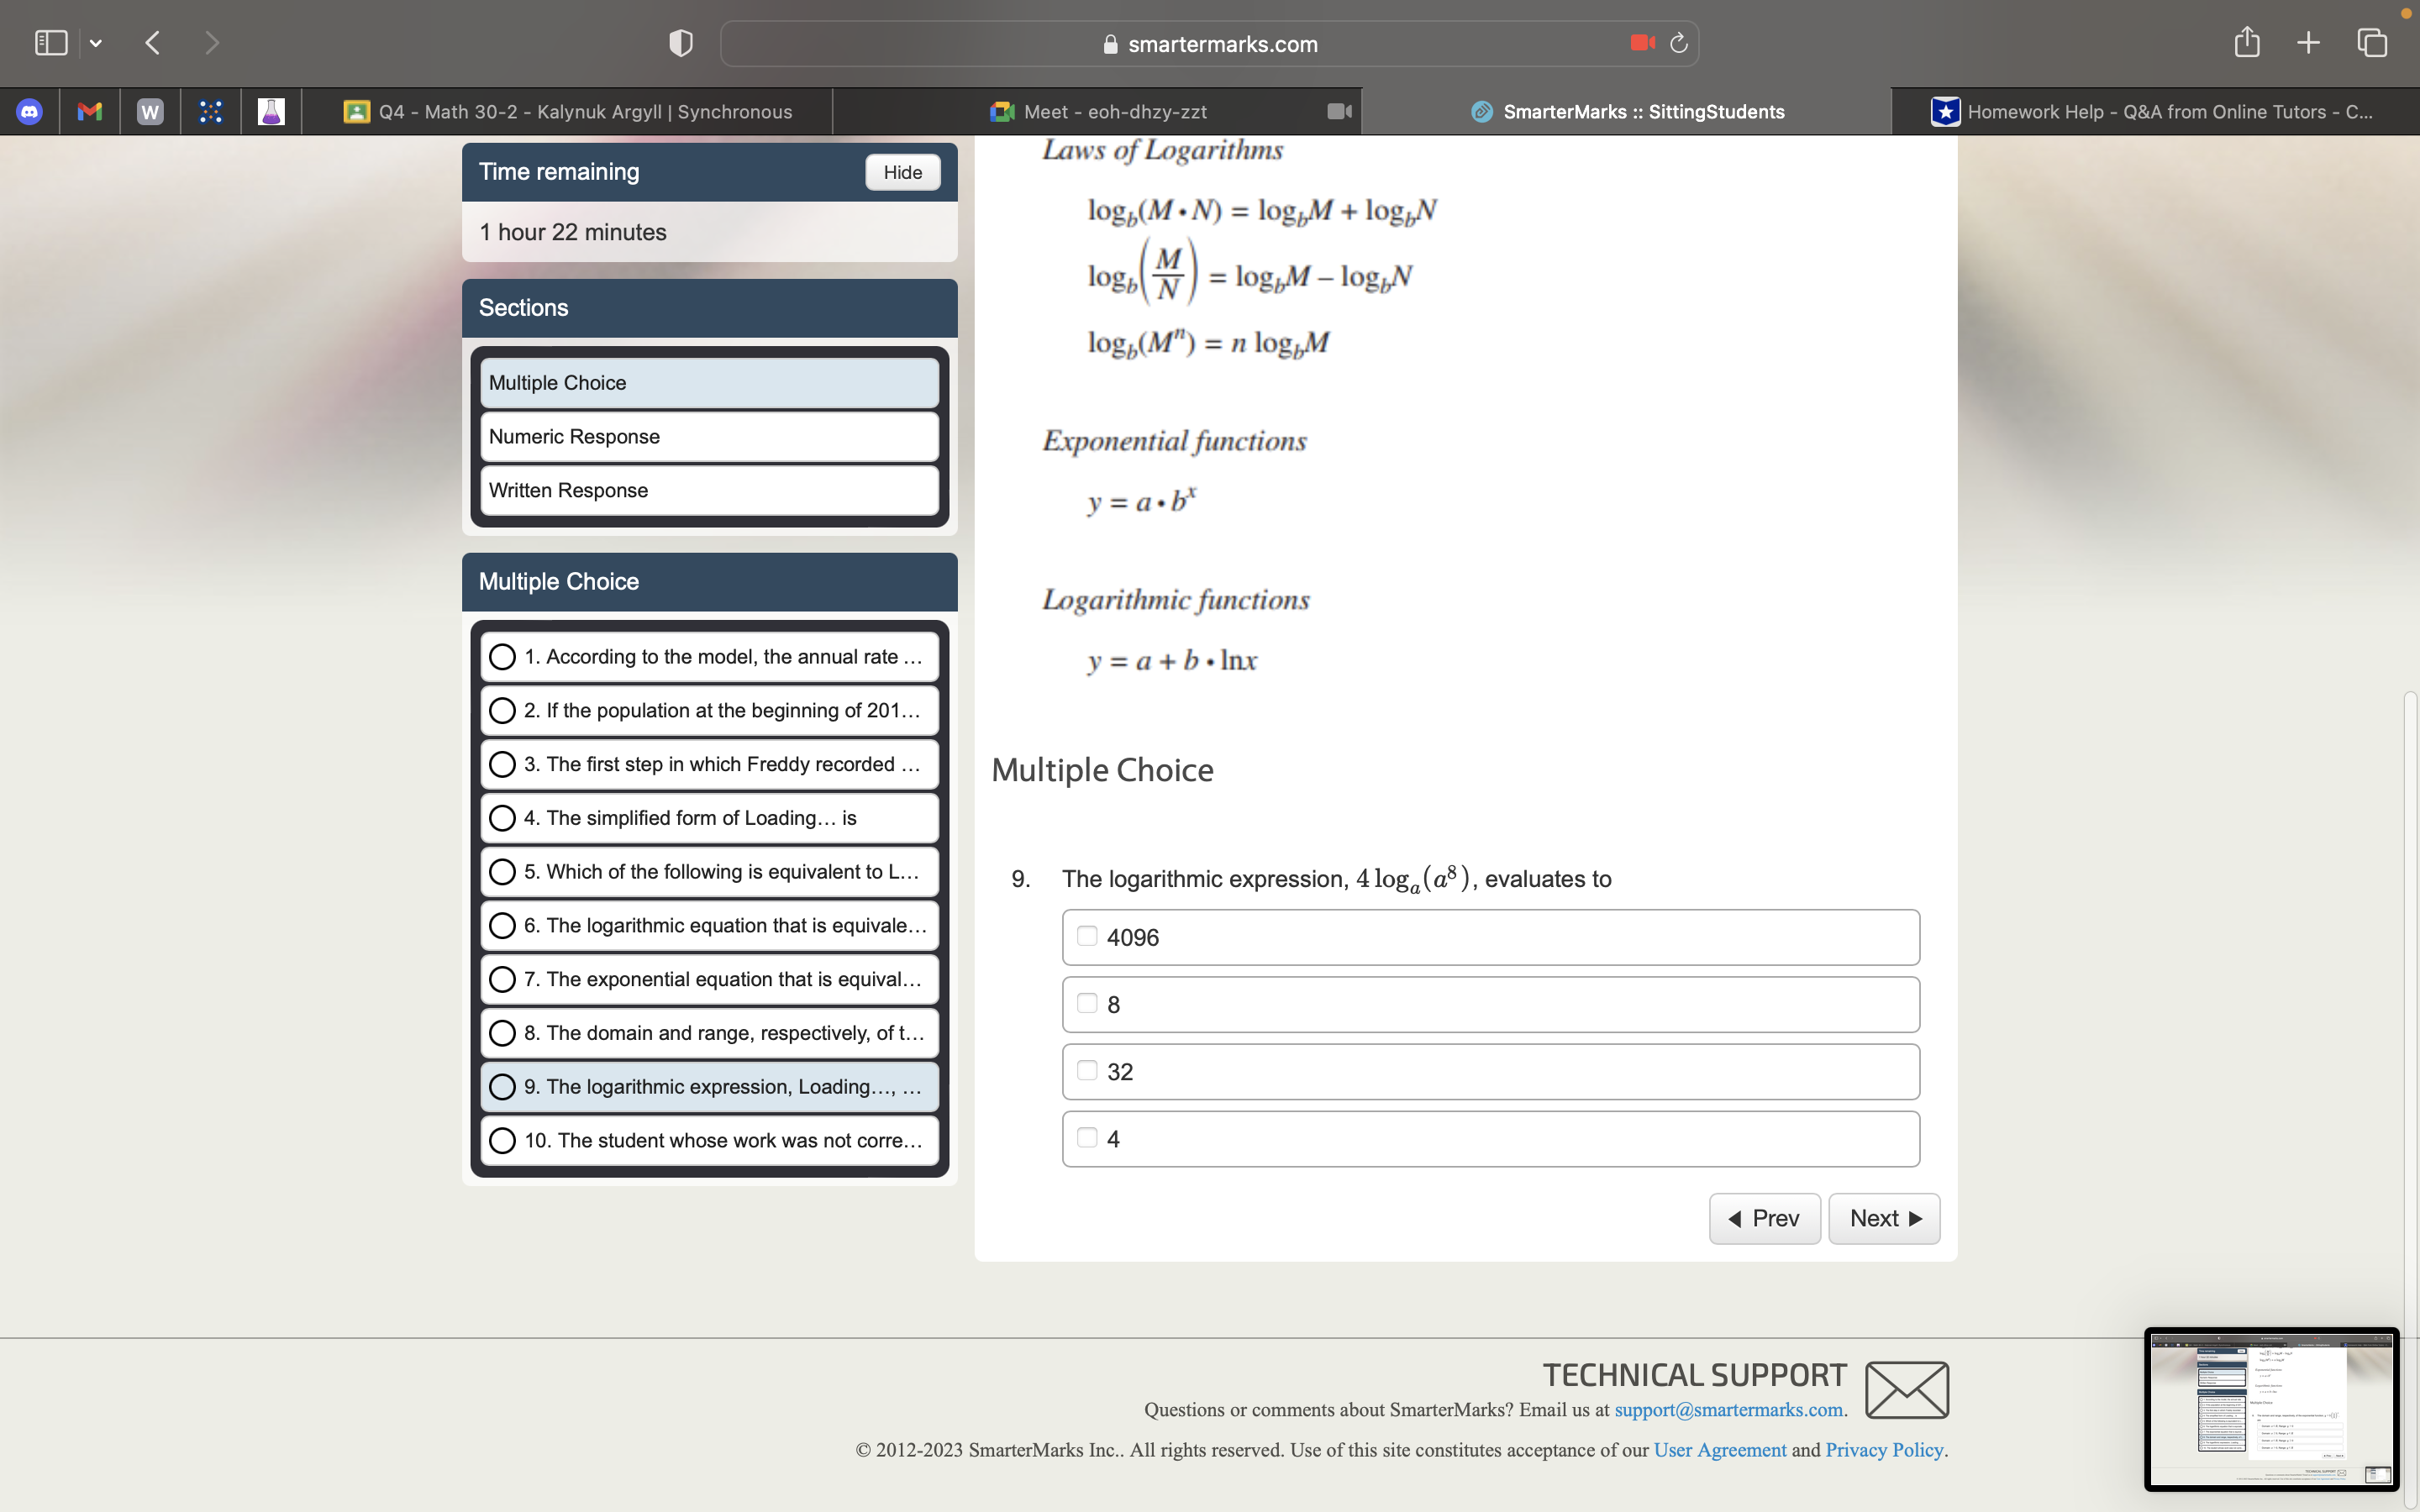Select the radio button for question 10
The image size is (2420, 1512).
pyautogui.click(x=503, y=1140)
